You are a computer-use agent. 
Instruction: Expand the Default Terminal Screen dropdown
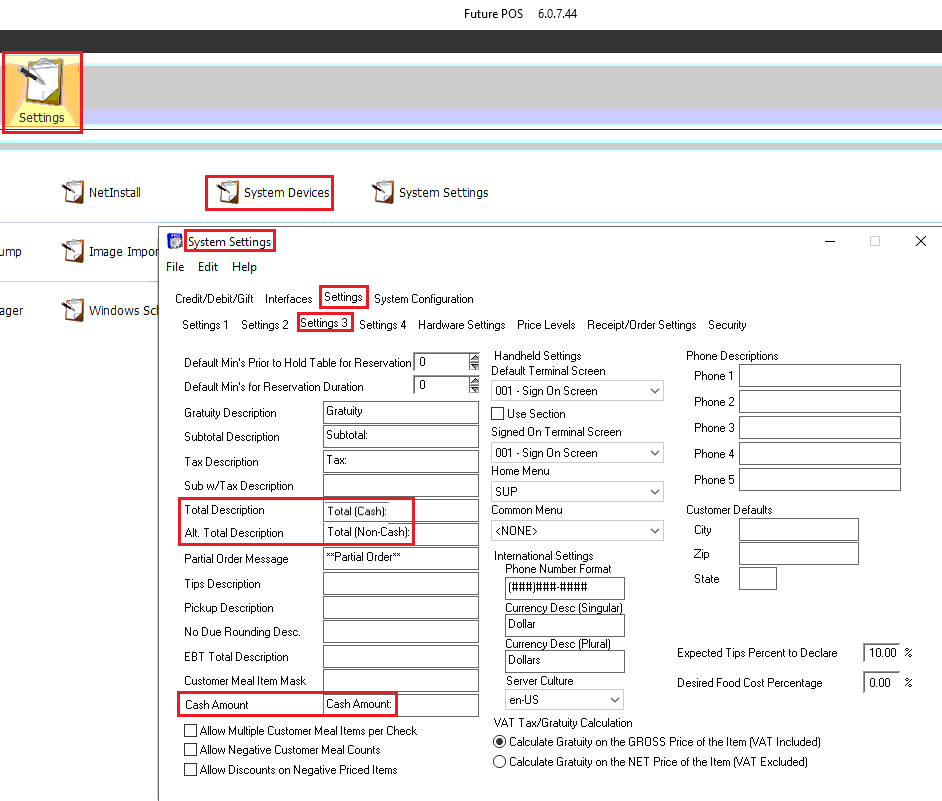click(x=654, y=392)
